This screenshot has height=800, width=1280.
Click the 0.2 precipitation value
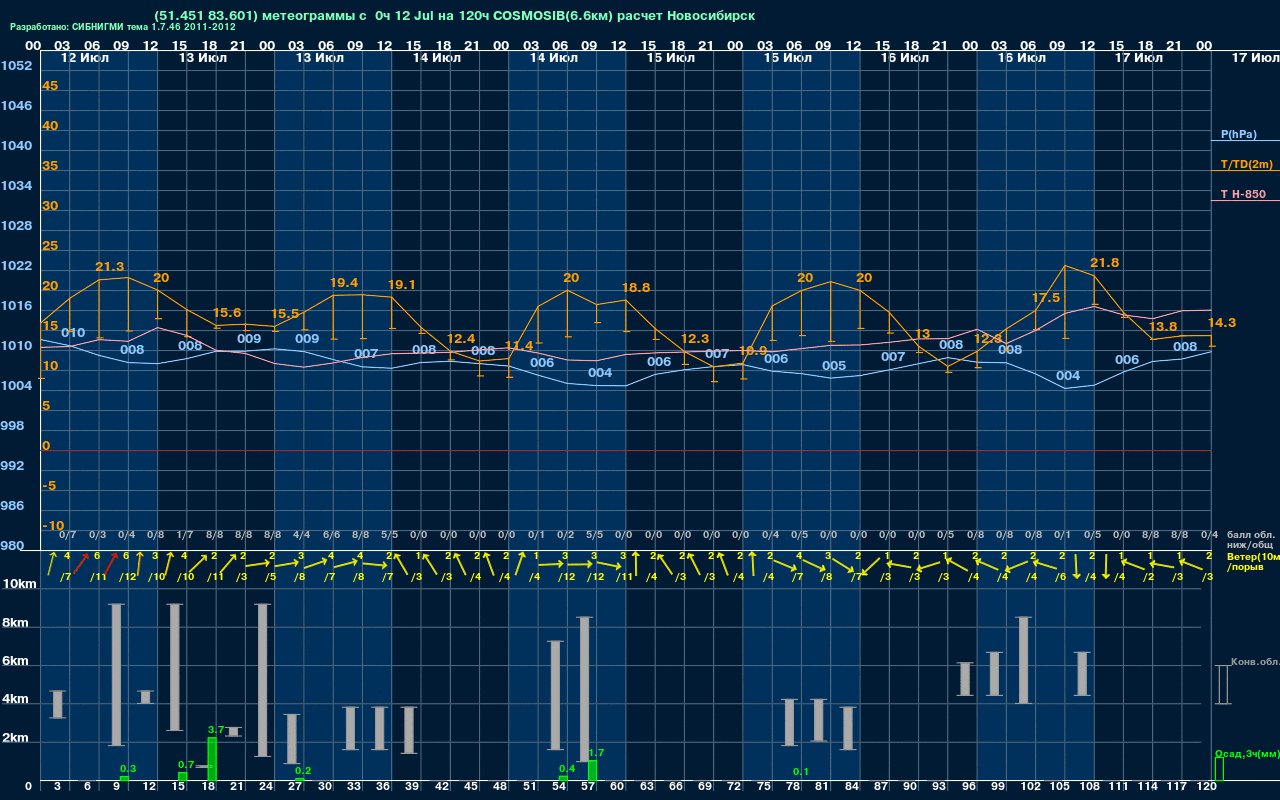[x=303, y=770]
